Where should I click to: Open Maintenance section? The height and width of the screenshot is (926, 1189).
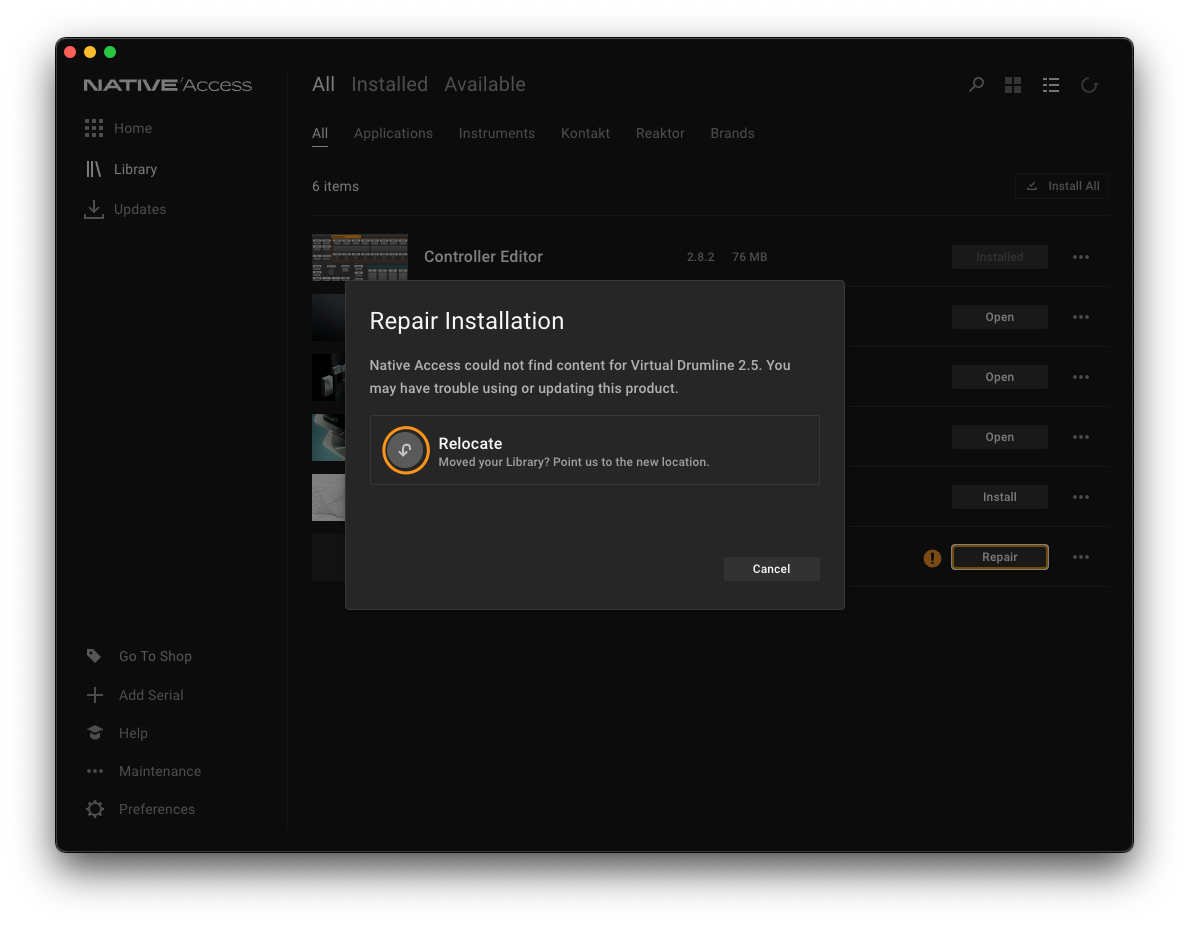[160, 771]
